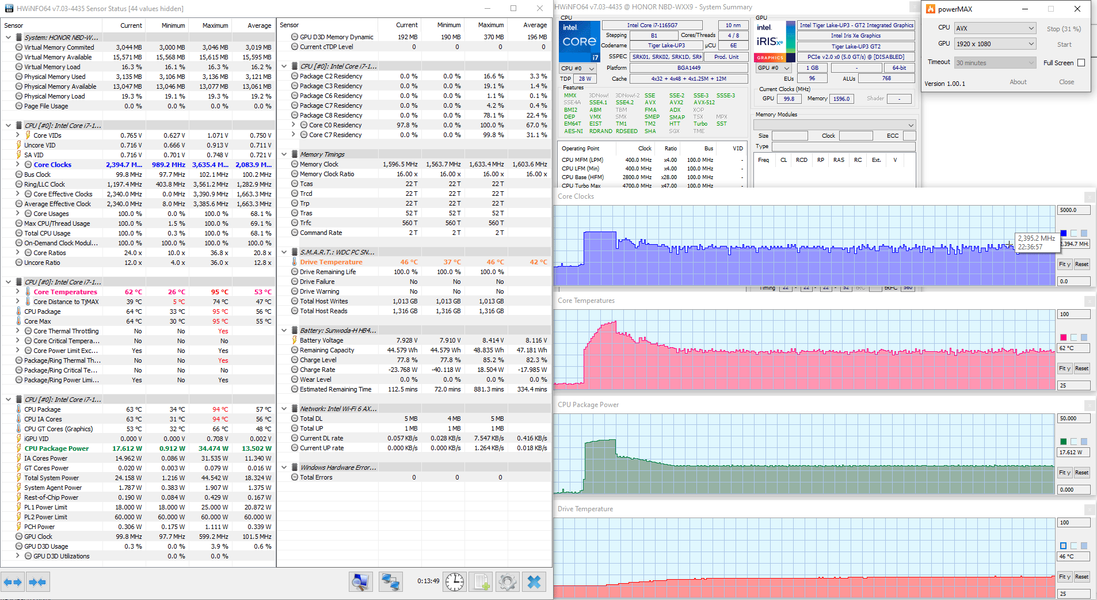Reset min/max values with clock icon

coord(454,581)
